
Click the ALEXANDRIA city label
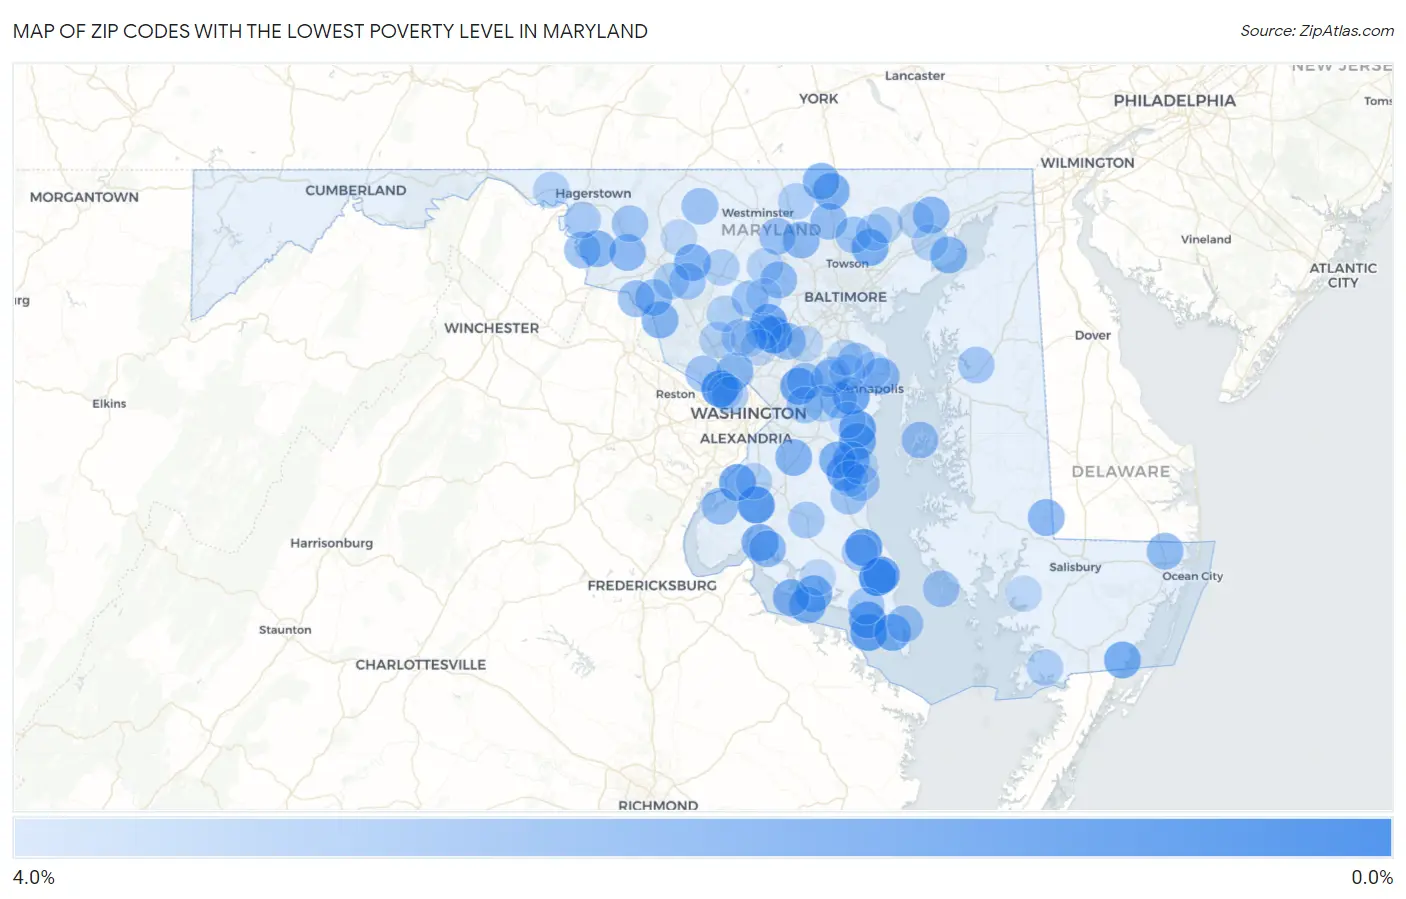746,439
